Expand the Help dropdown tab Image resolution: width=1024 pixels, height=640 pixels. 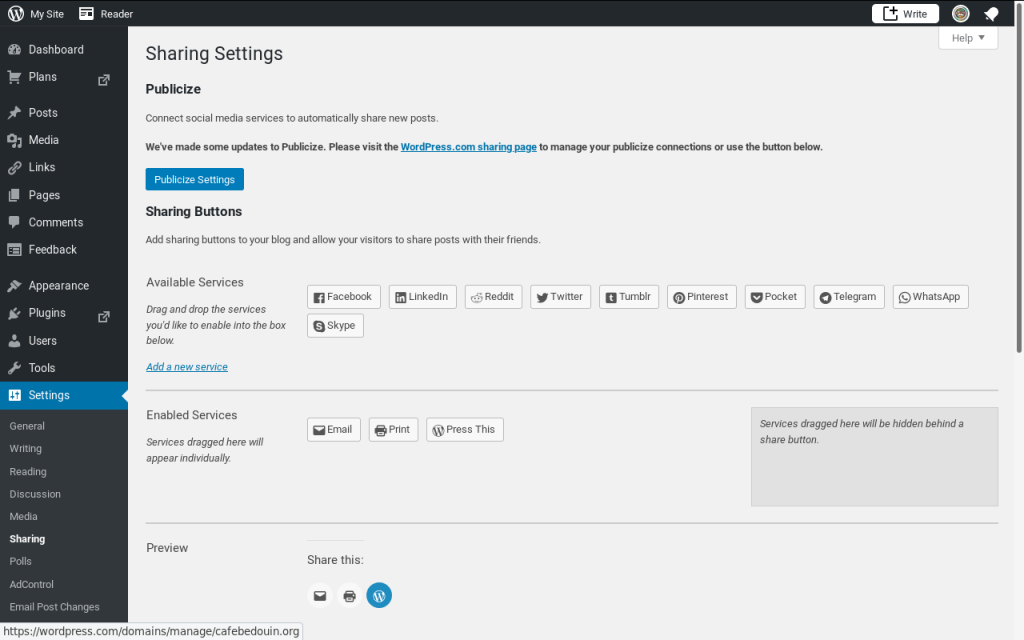[968, 38]
